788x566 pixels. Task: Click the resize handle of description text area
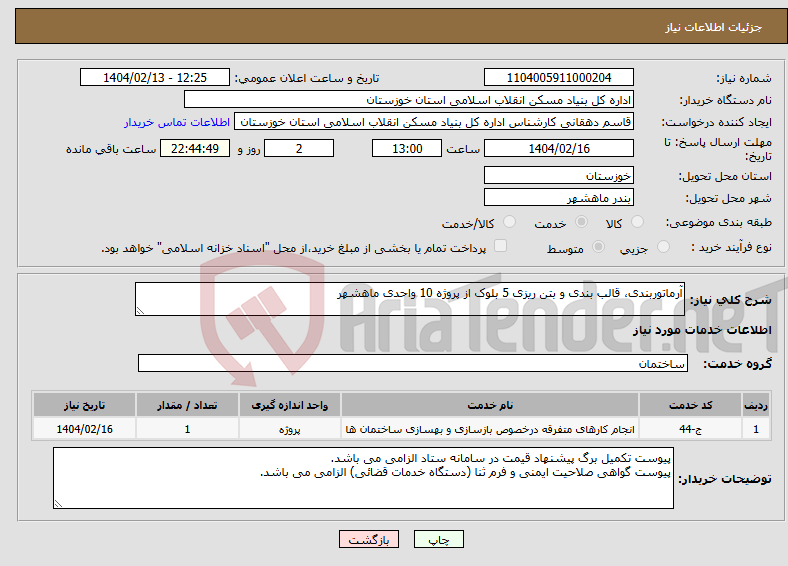(x=140, y=311)
